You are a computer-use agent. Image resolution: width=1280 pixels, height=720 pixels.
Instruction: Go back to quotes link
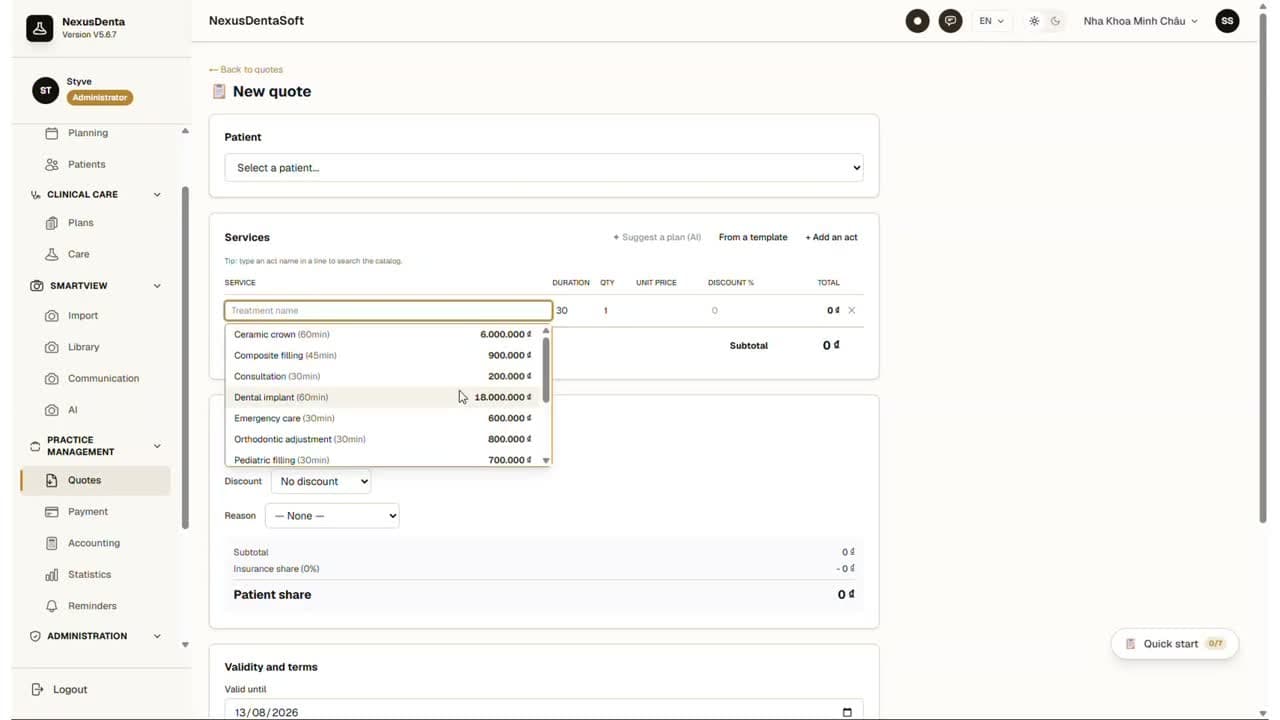tap(246, 70)
